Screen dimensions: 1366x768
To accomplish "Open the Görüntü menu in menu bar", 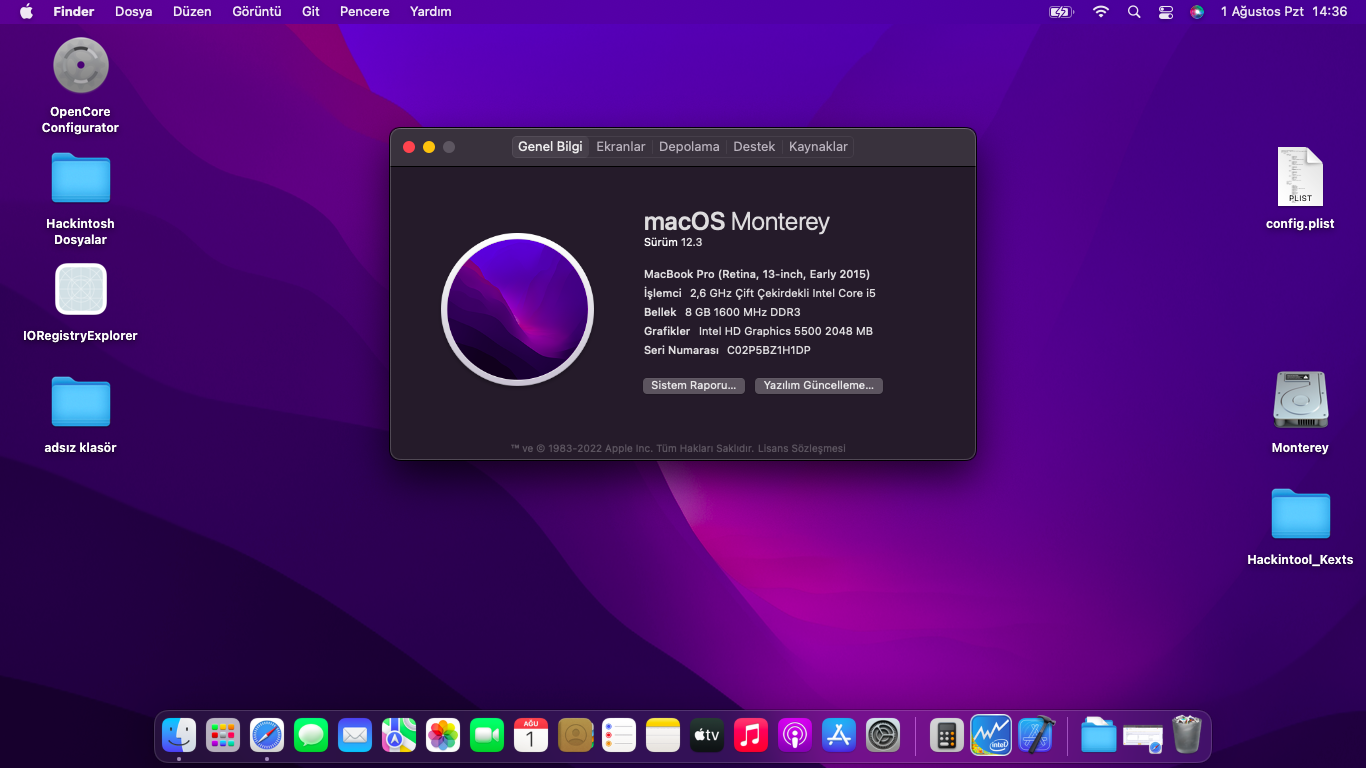I will click(x=257, y=12).
